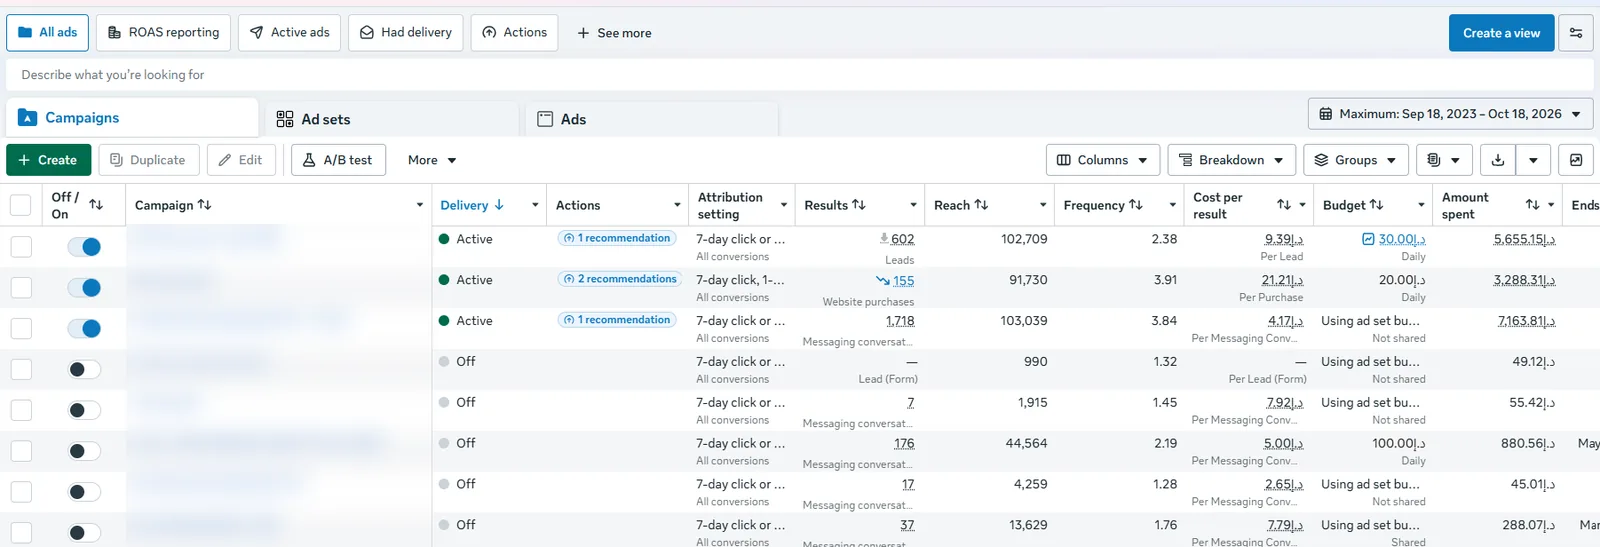Sort by the Off / On column arrows
This screenshot has width=1600, height=547.
[96, 205]
